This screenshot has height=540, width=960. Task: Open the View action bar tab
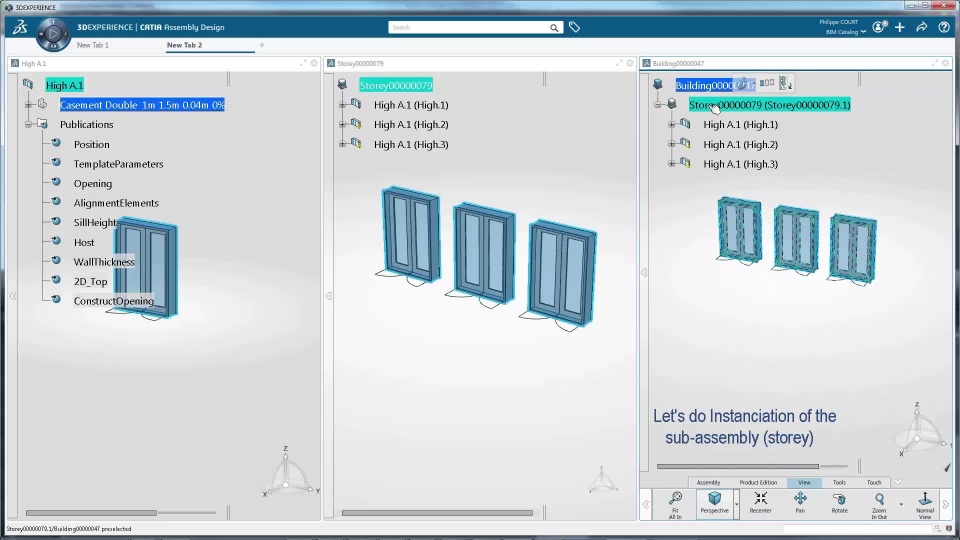tap(804, 482)
